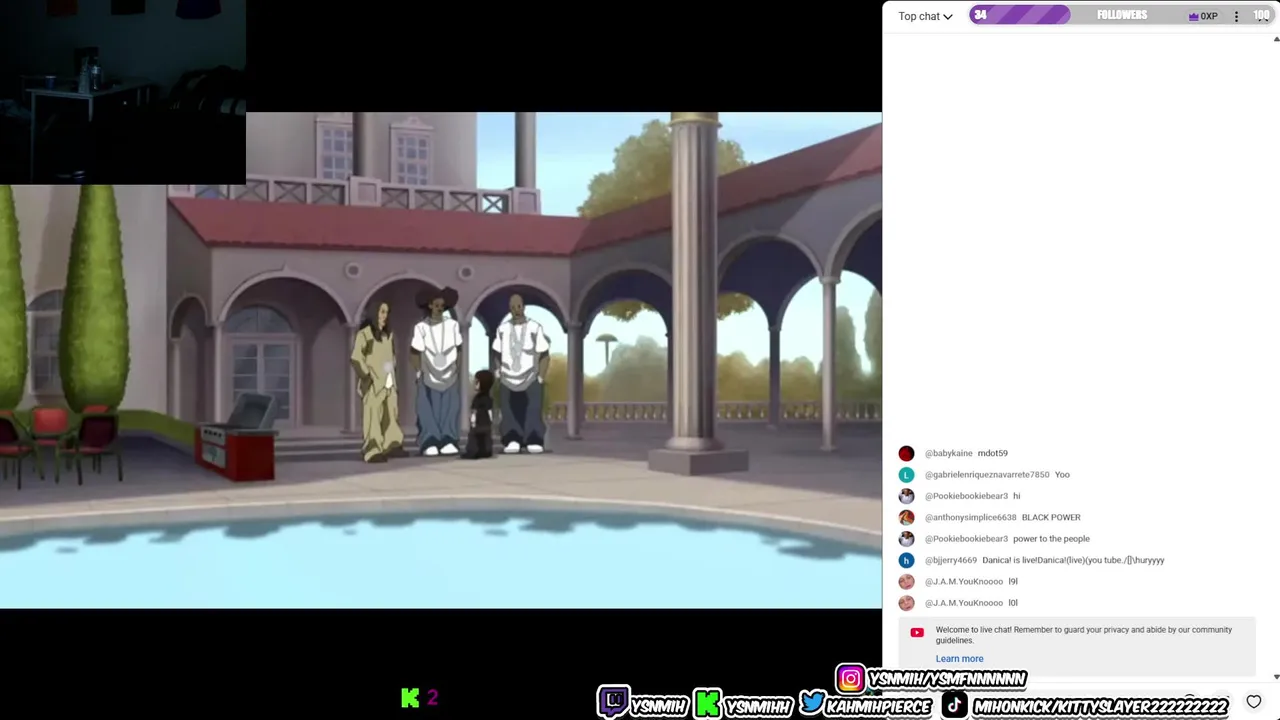Click the 'power to the people' message
The width and height of the screenshot is (1280, 720).
pyautogui.click(x=1051, y=539)
